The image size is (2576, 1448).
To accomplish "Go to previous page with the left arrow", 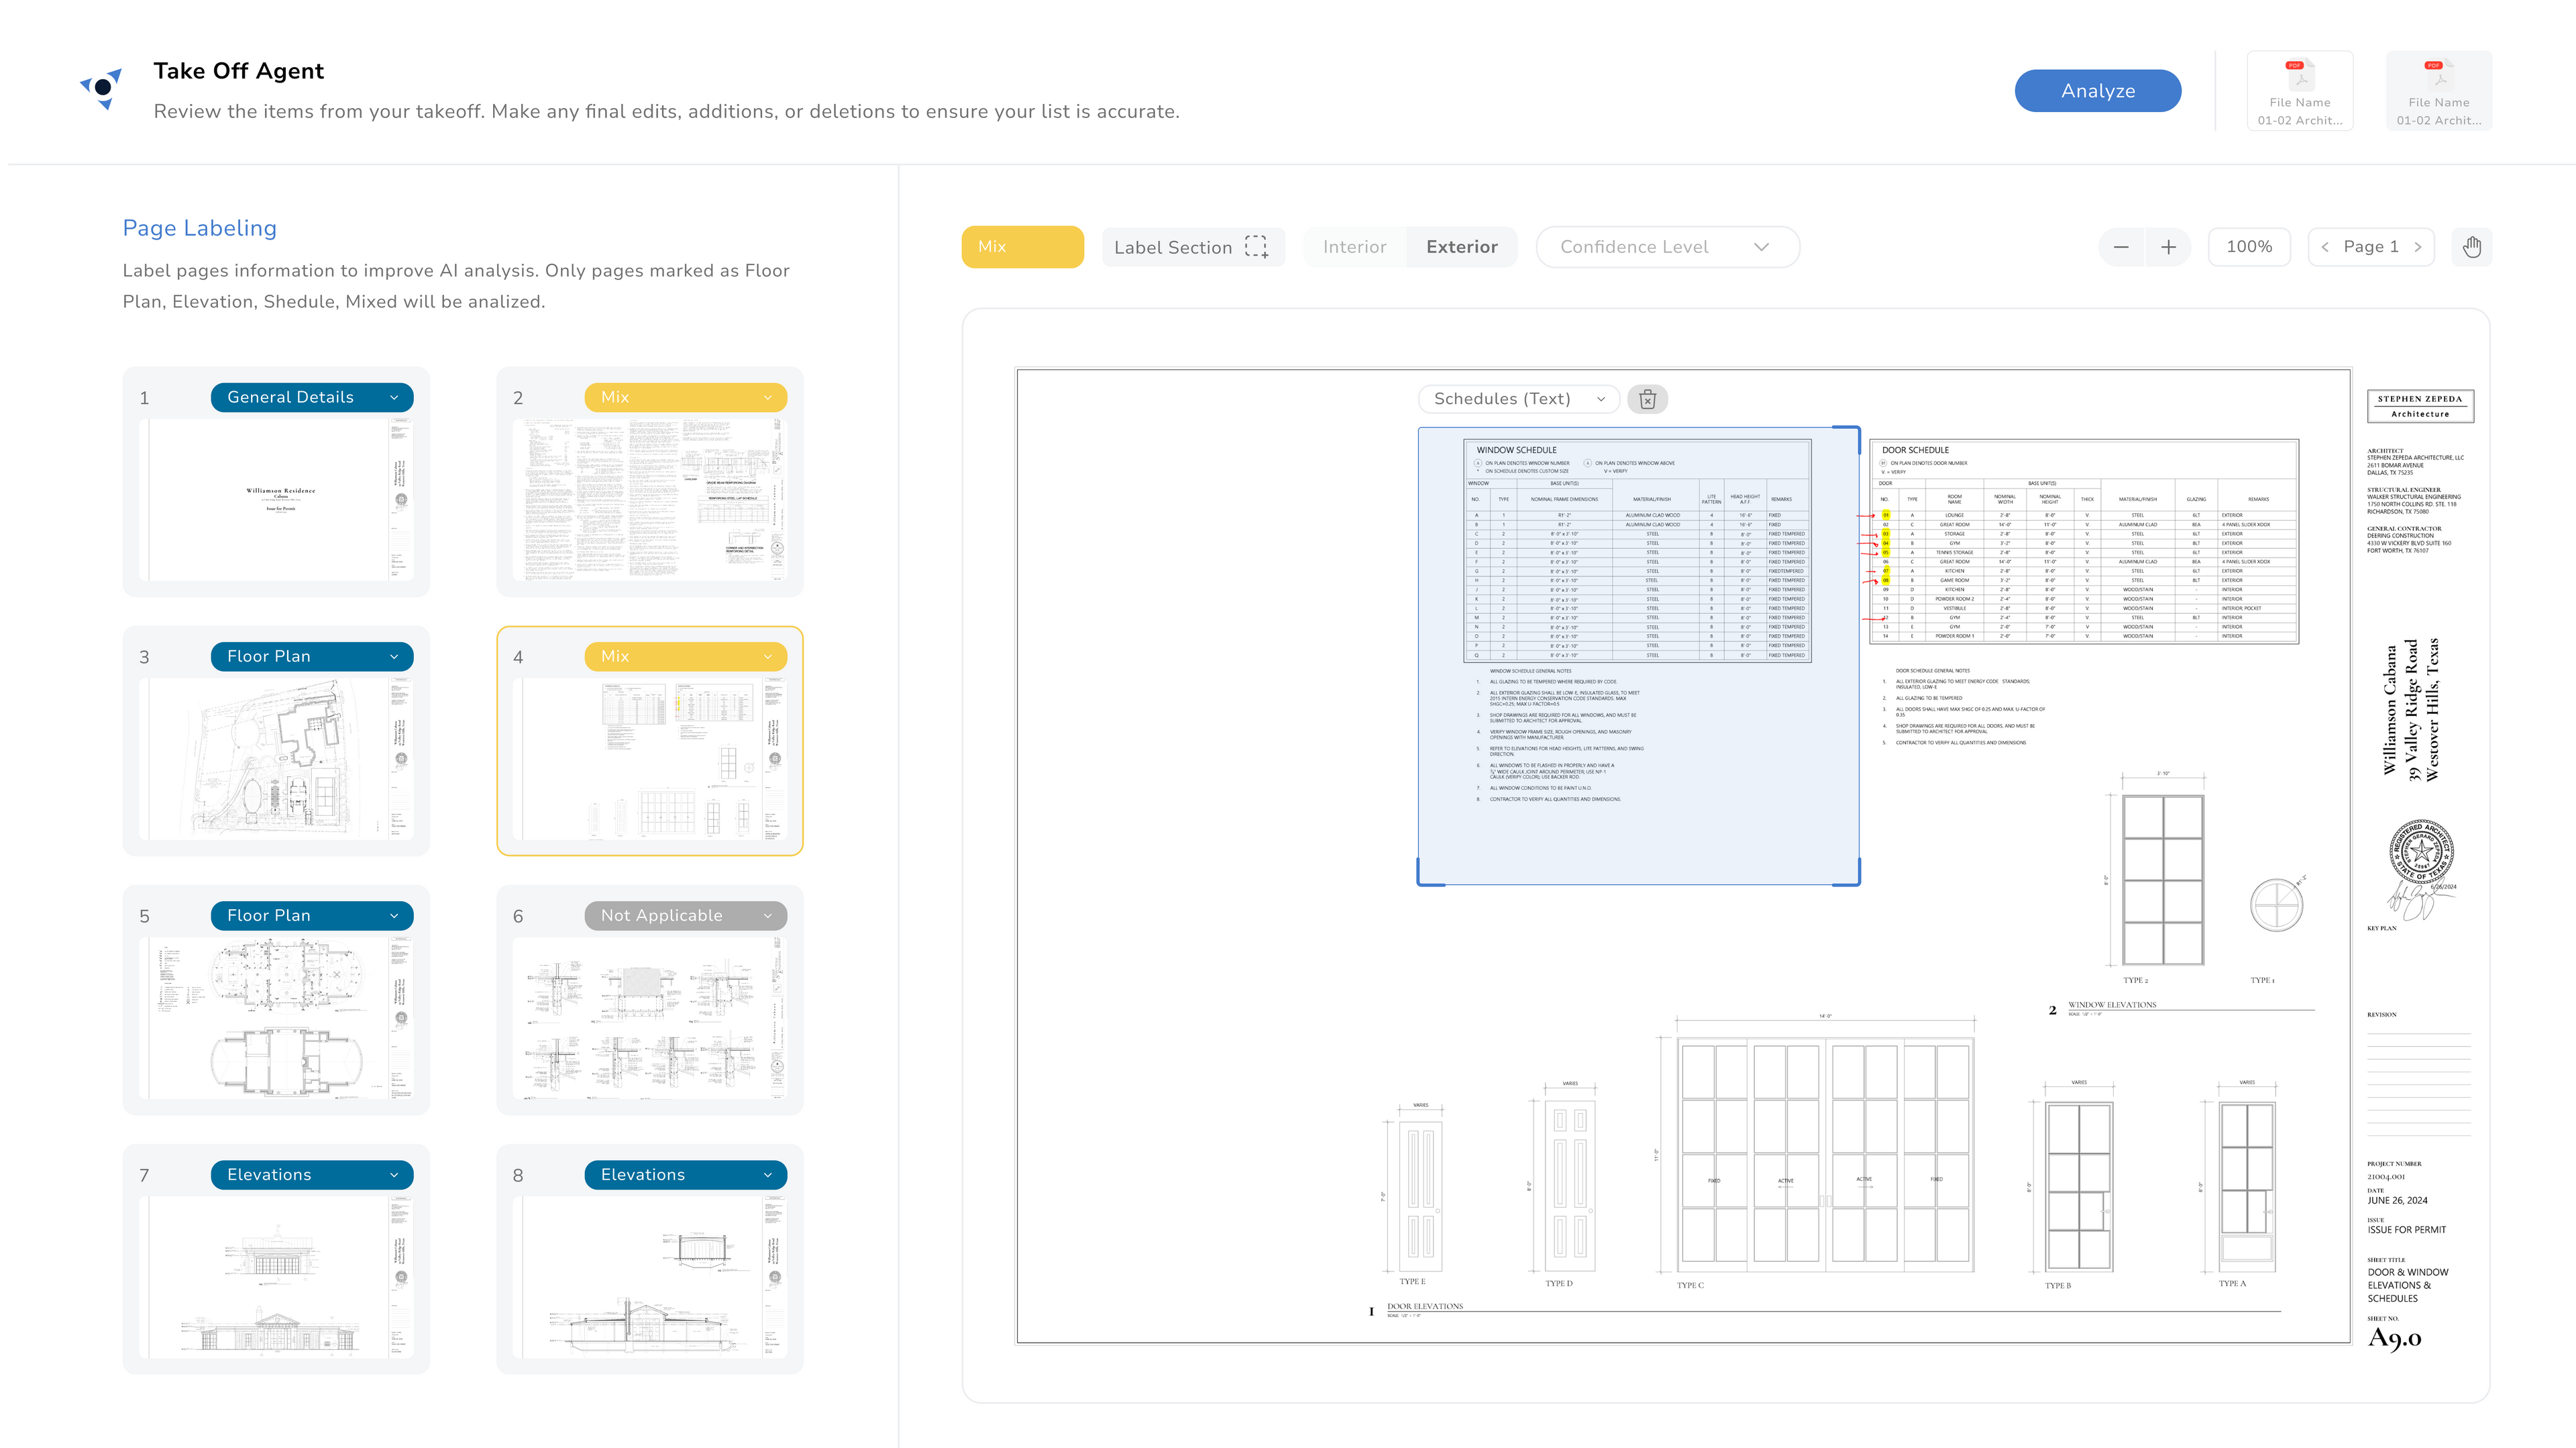I will (2325, 247).
